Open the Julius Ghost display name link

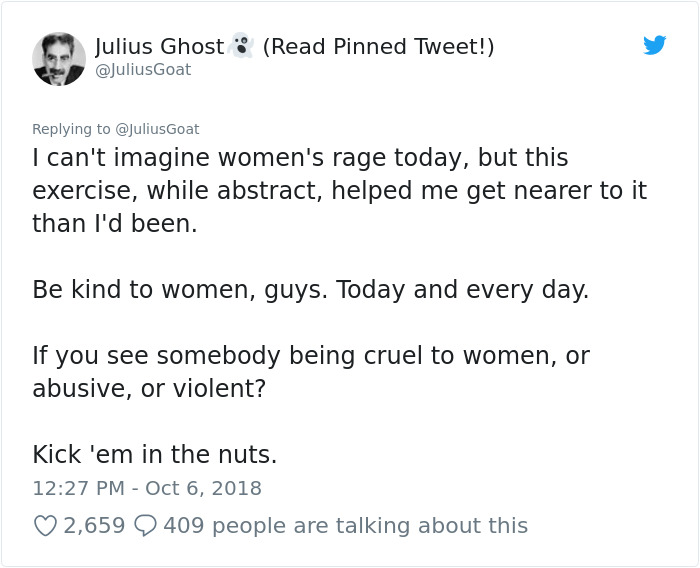click(159, 47)
